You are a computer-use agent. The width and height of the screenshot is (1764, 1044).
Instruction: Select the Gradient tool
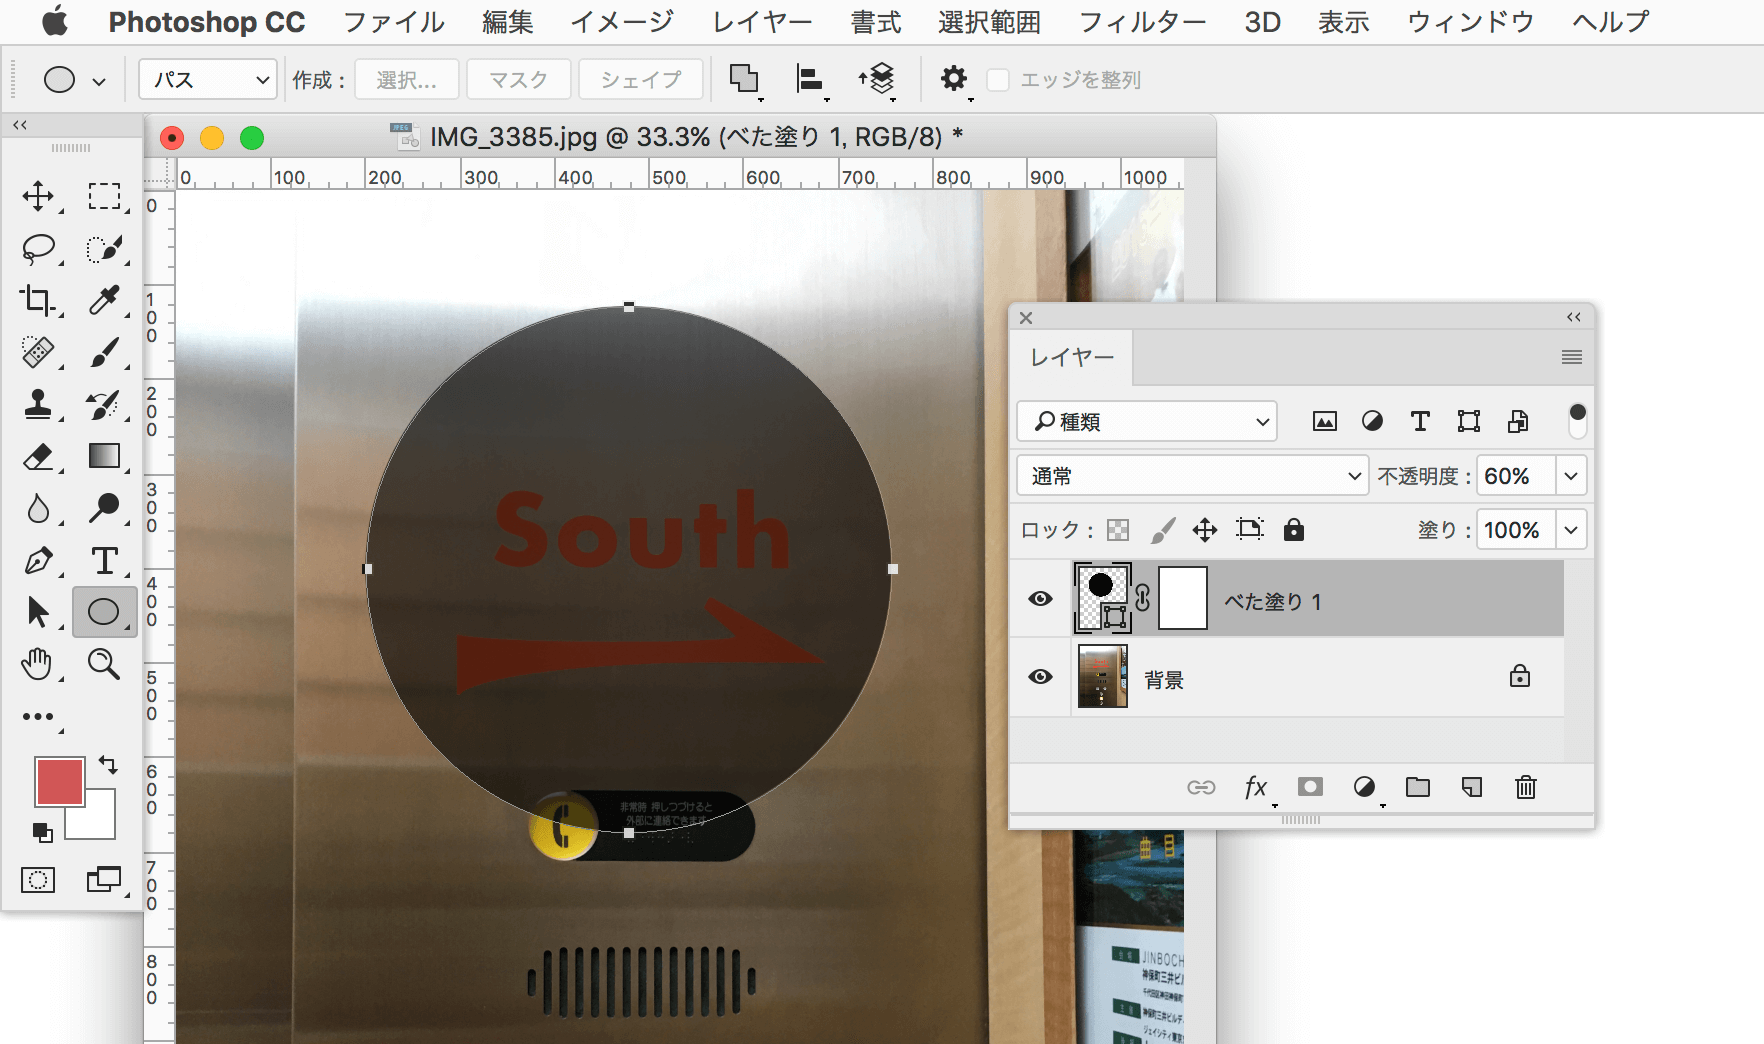pyautogui.click(x=104, y=456)
